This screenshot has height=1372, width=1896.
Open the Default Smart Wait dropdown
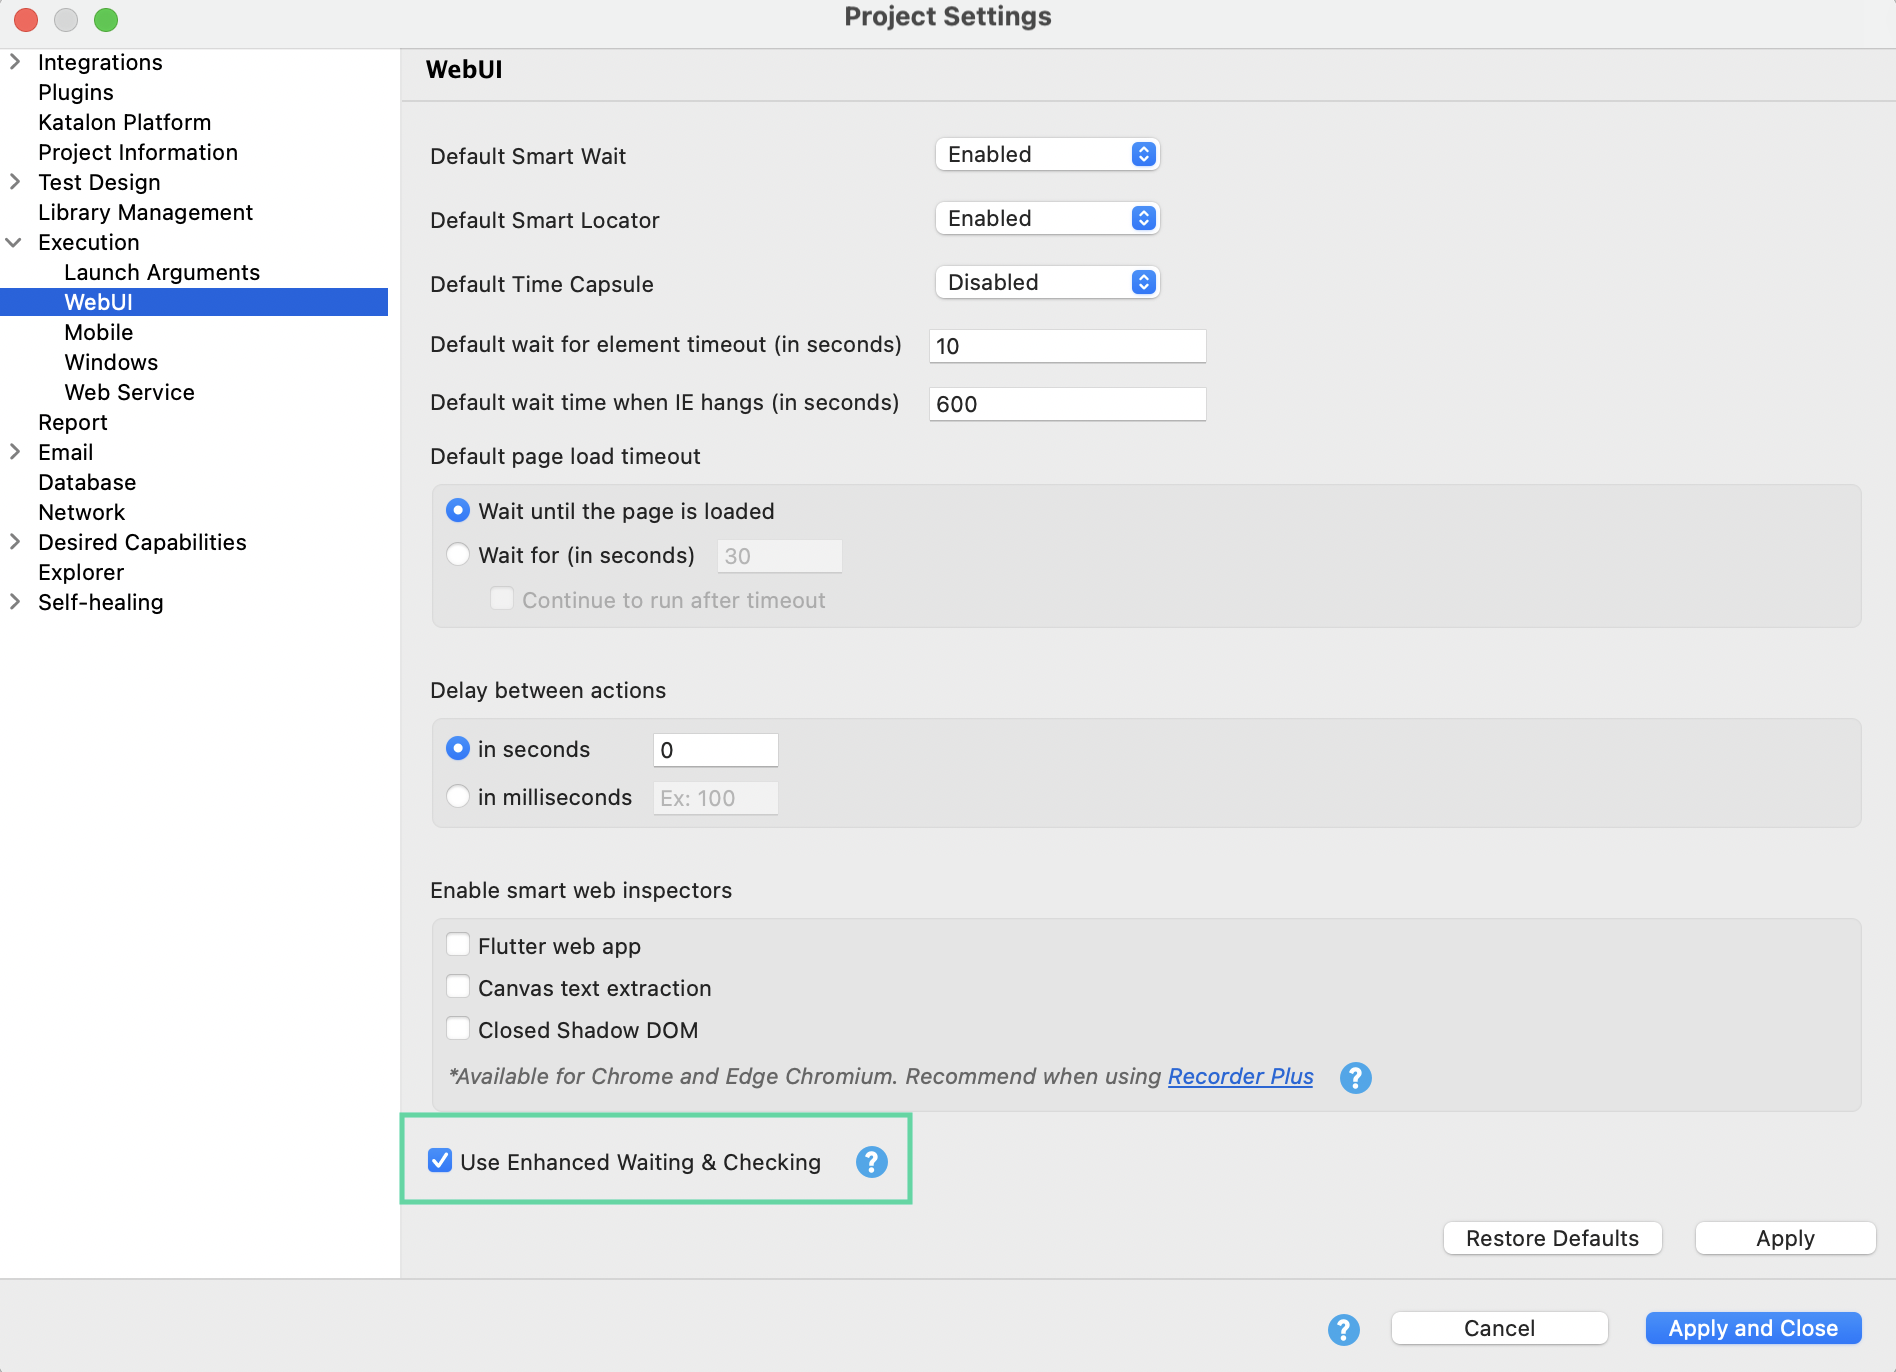click(x=1045, y=154)
